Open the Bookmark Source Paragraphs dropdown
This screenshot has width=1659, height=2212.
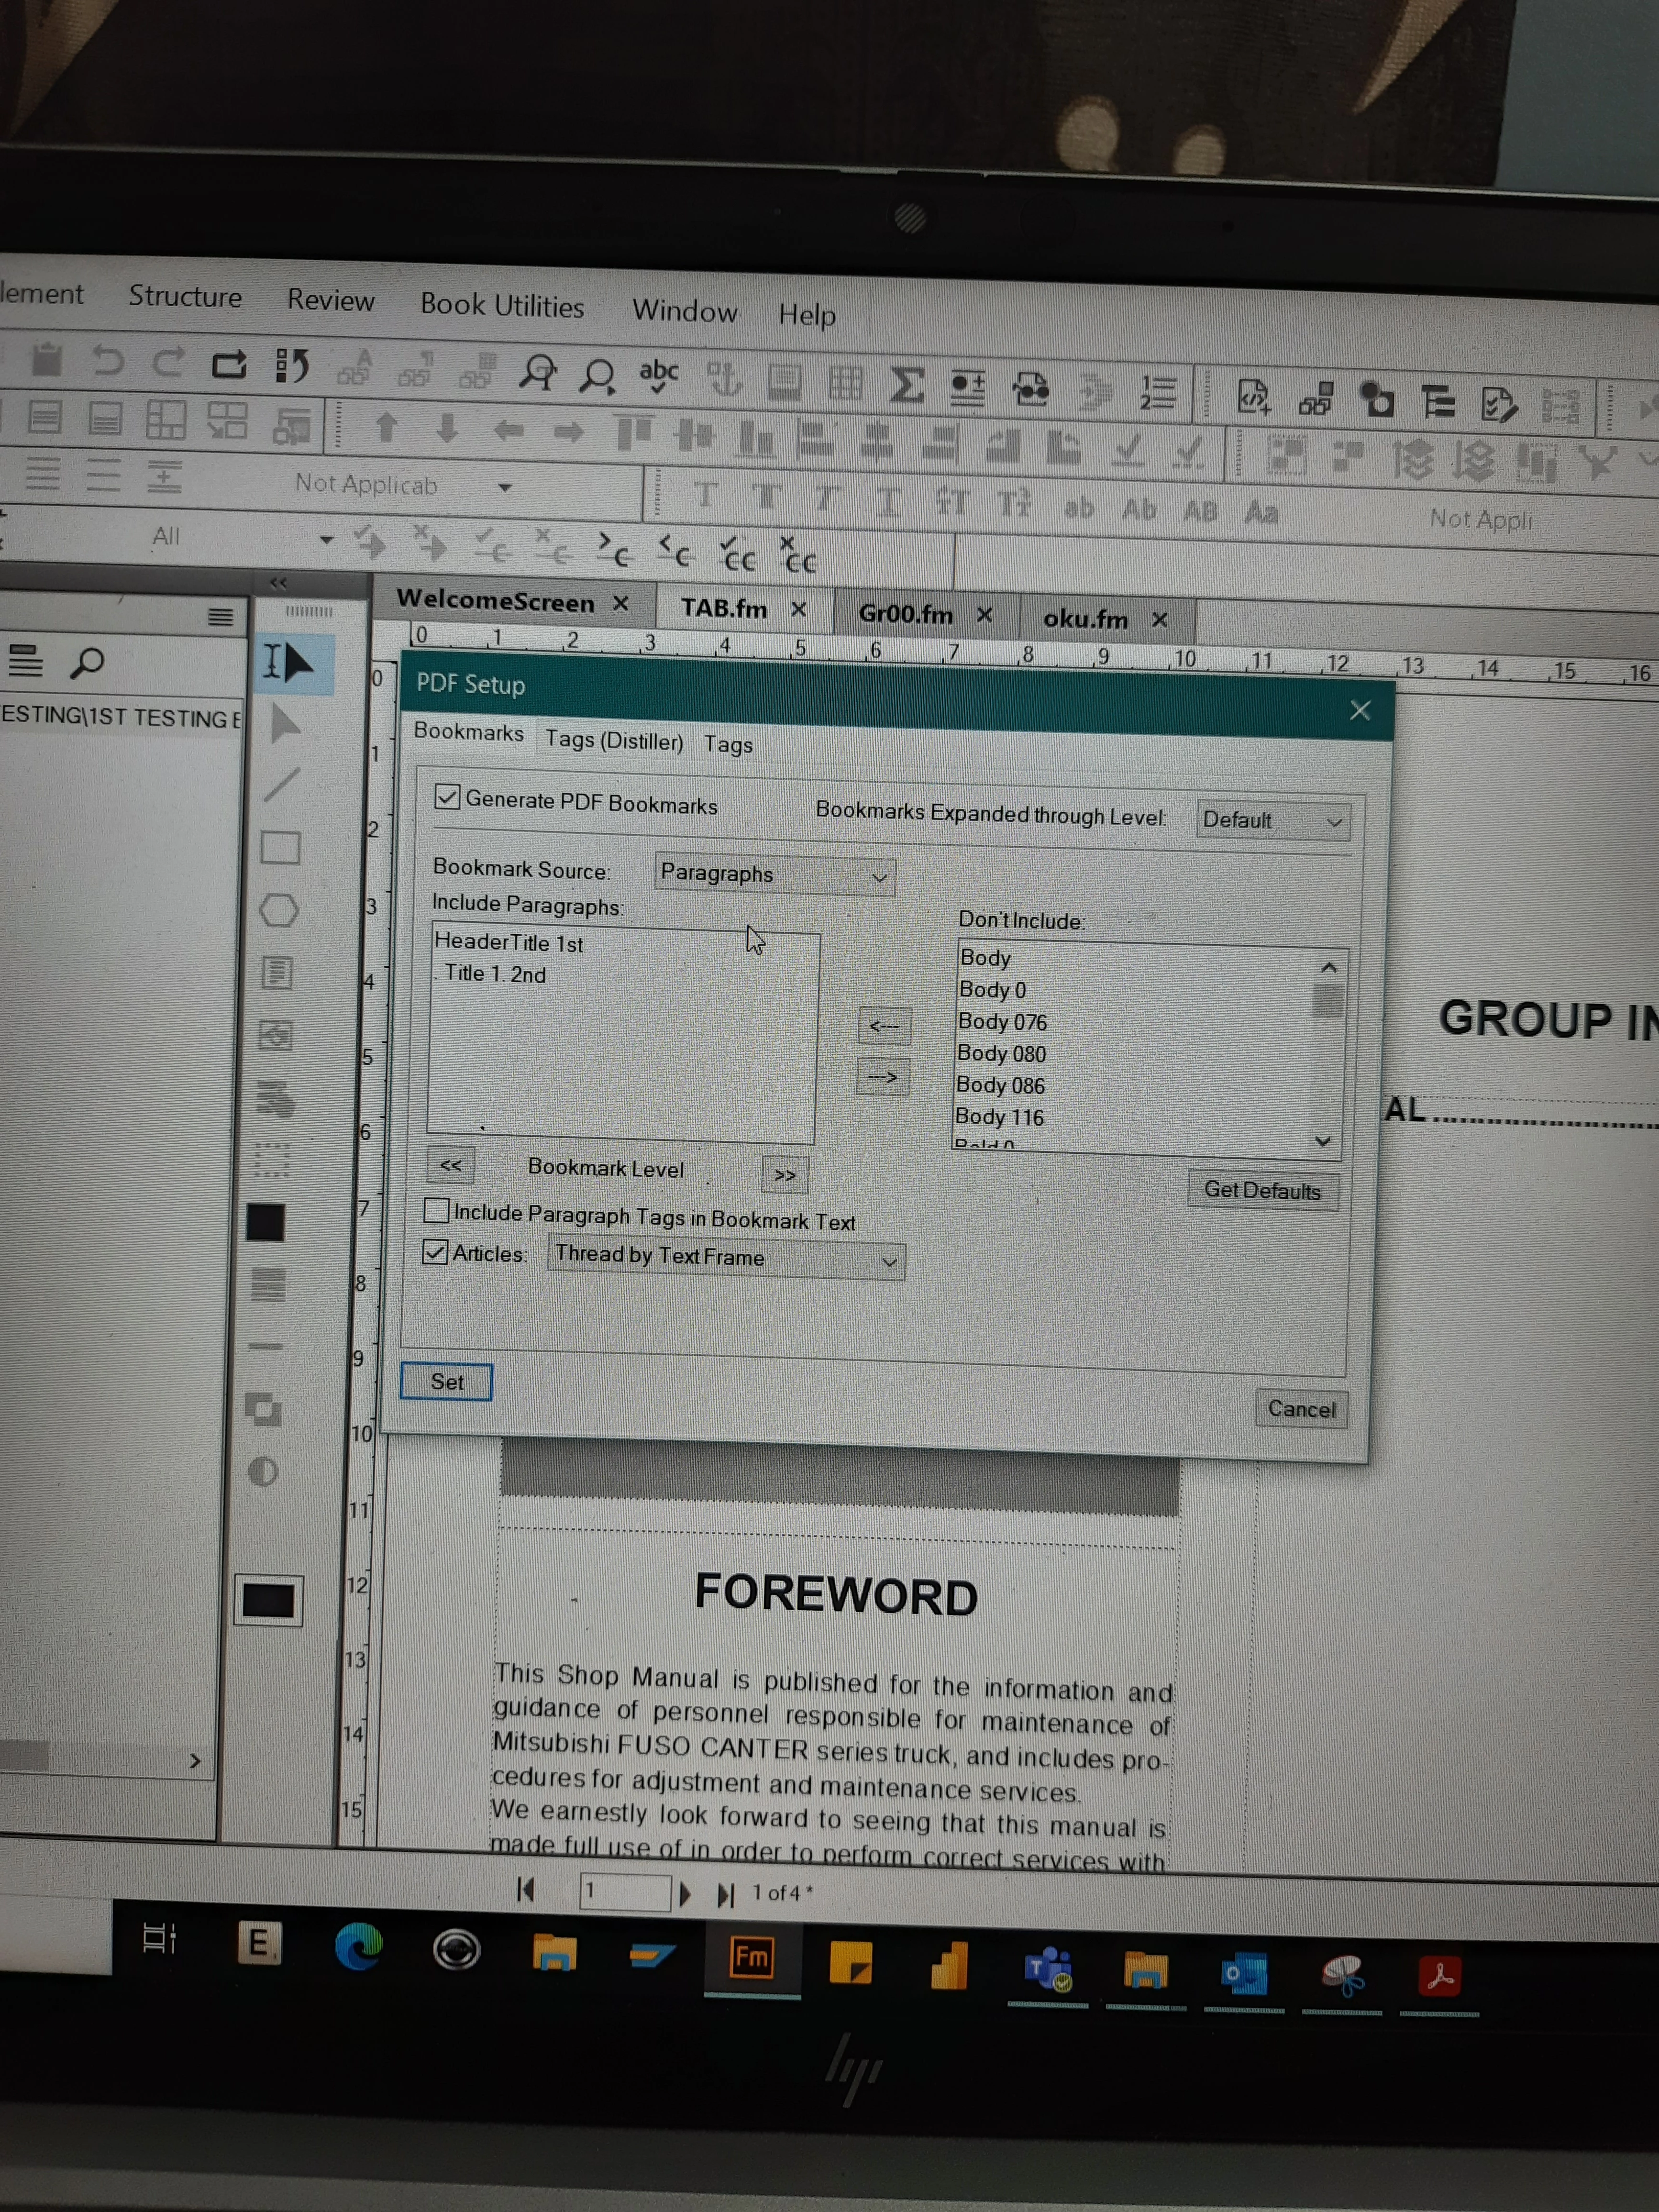(x=774, y=875)
